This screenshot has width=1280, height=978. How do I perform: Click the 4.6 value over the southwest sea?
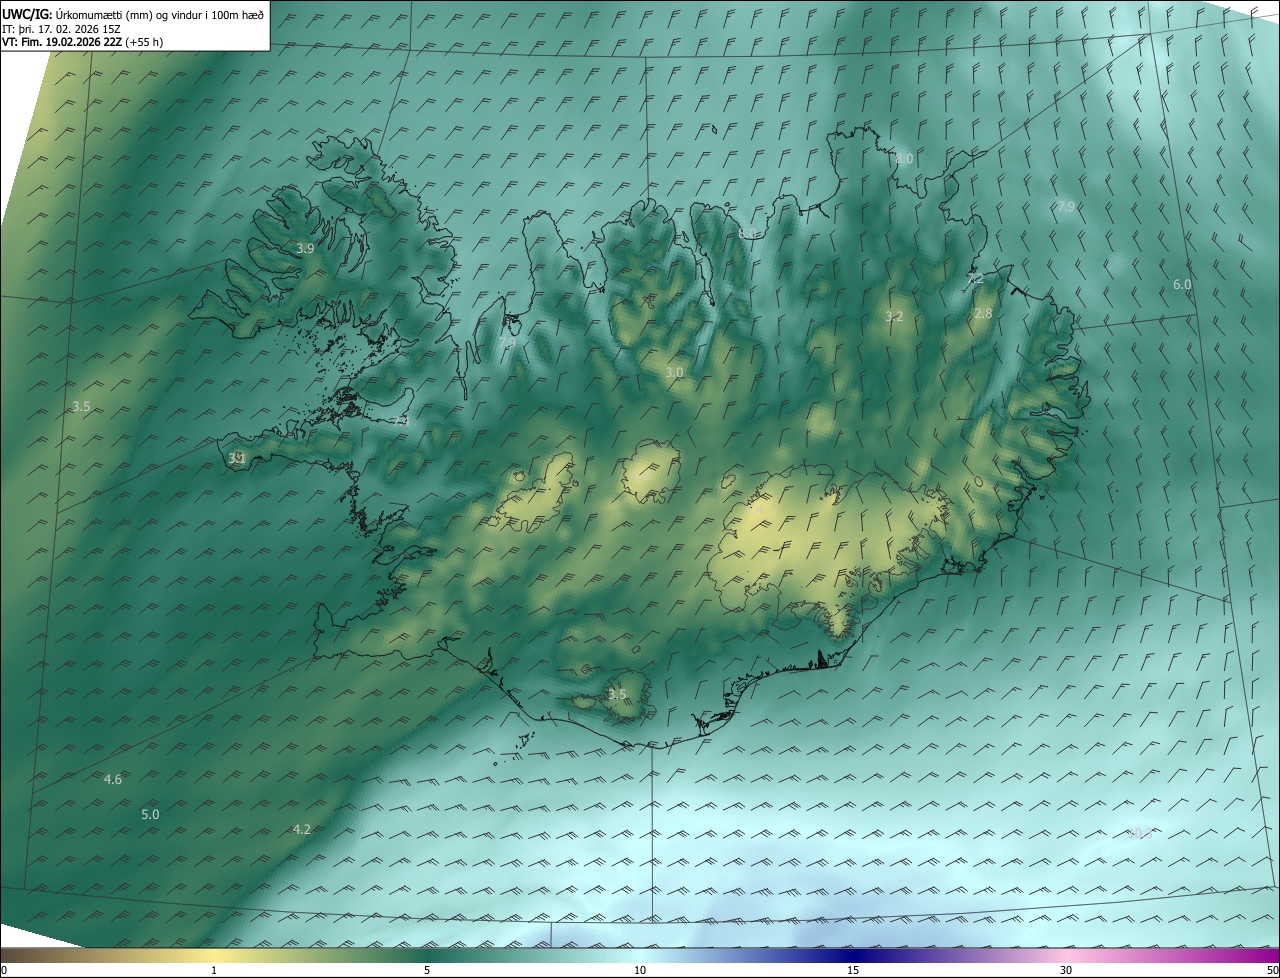tap(113, 779)
